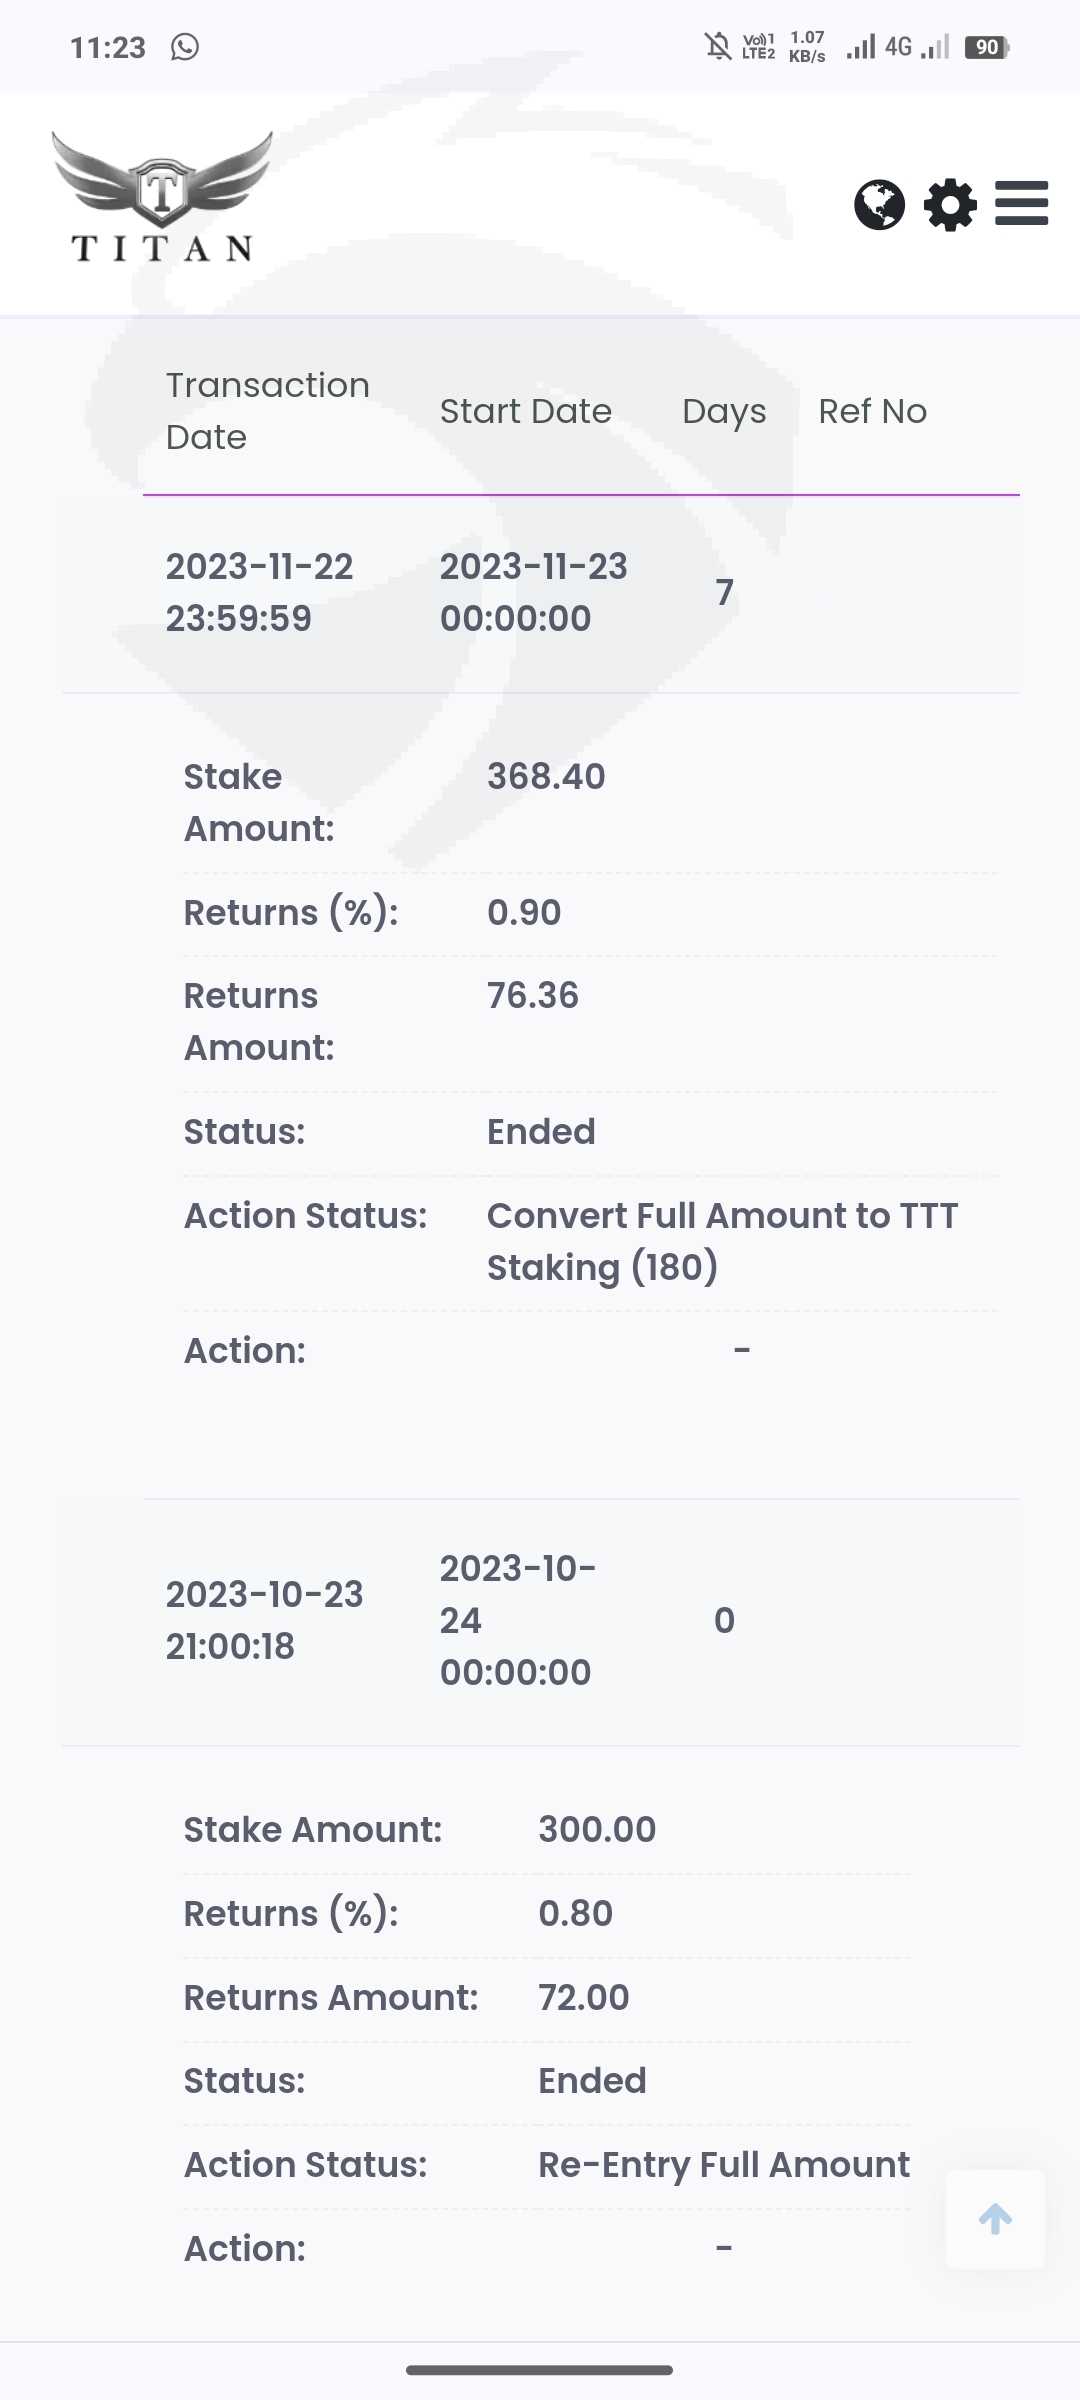Select the Transaction Date column header
The height and width of the screenshot is (2400, 1080).
(267, 411)
